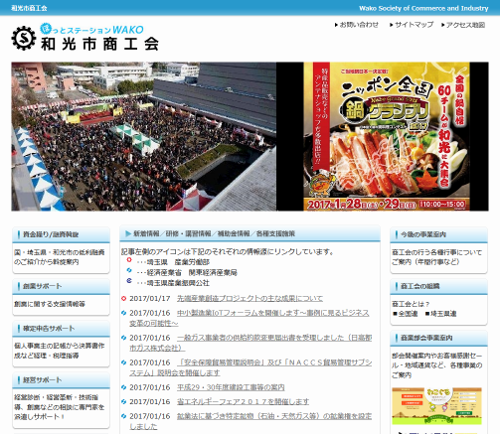Click the blue icon beside IoTフォーラム news entry
Viewport: 500px width, 434px height.
click(x=124, y=313)
